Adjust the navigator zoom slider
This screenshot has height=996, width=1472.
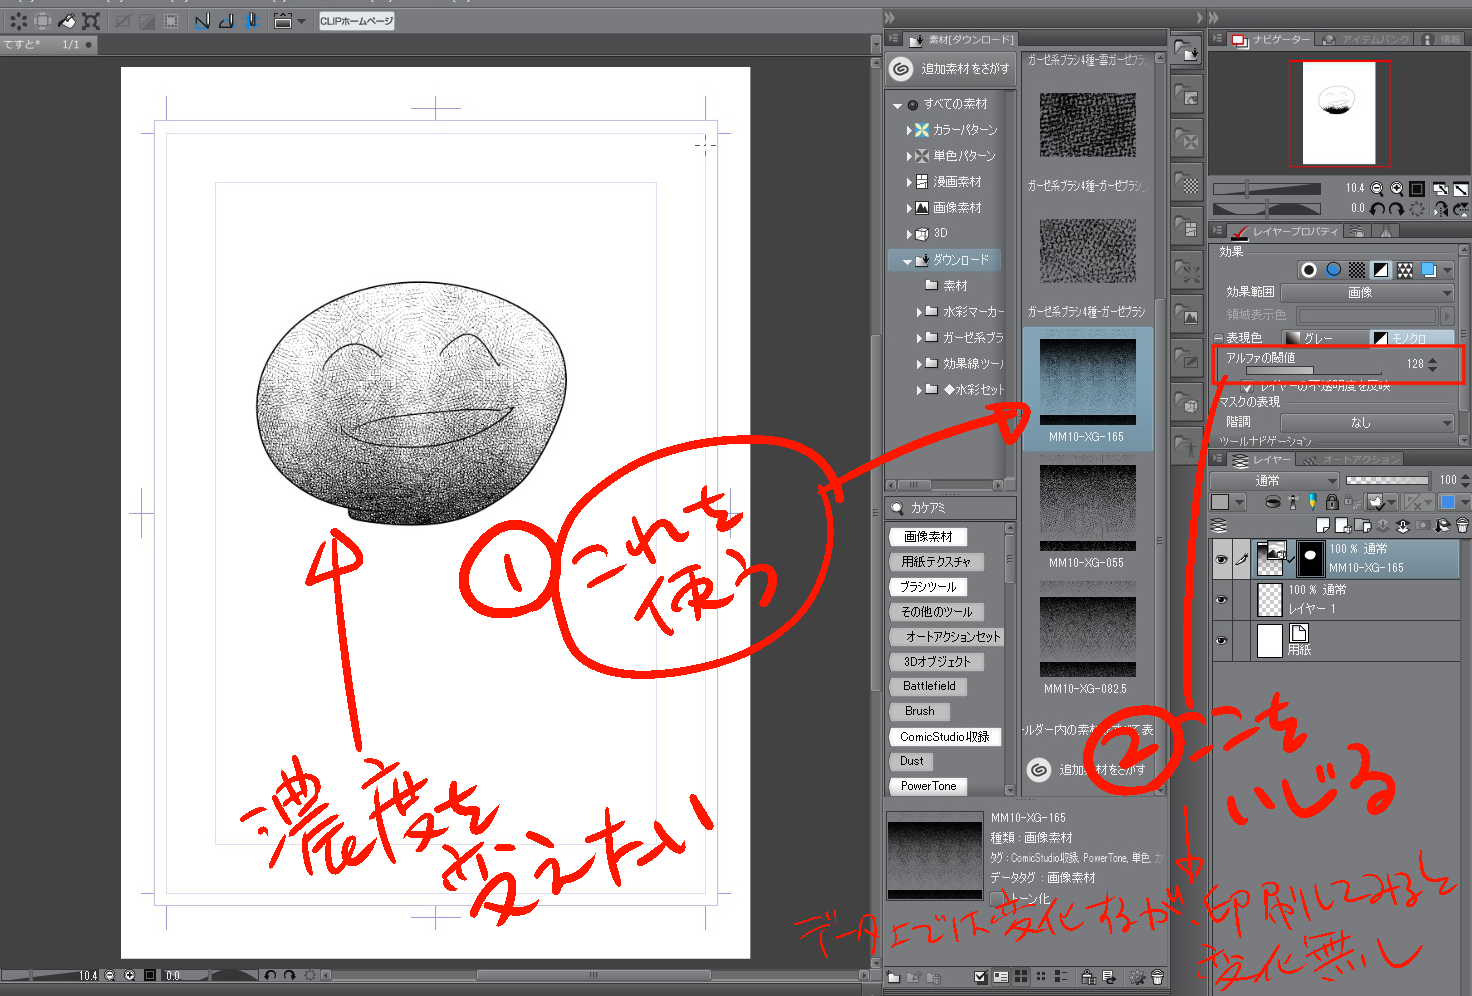pos(1267,188)
